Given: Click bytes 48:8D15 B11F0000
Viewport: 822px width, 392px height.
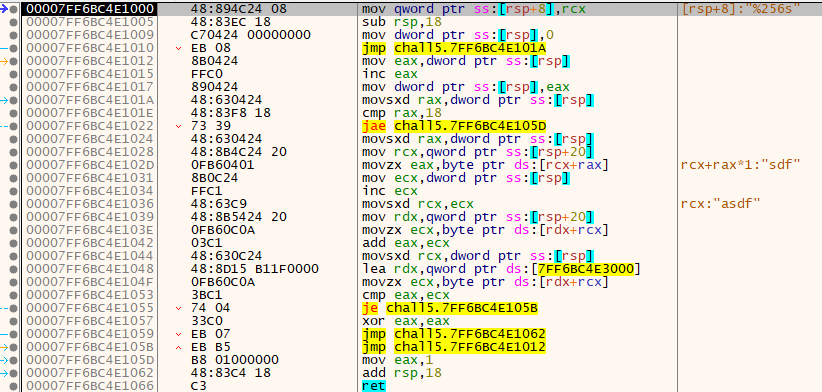Looking at the screenshot, I should coord(255,269).
